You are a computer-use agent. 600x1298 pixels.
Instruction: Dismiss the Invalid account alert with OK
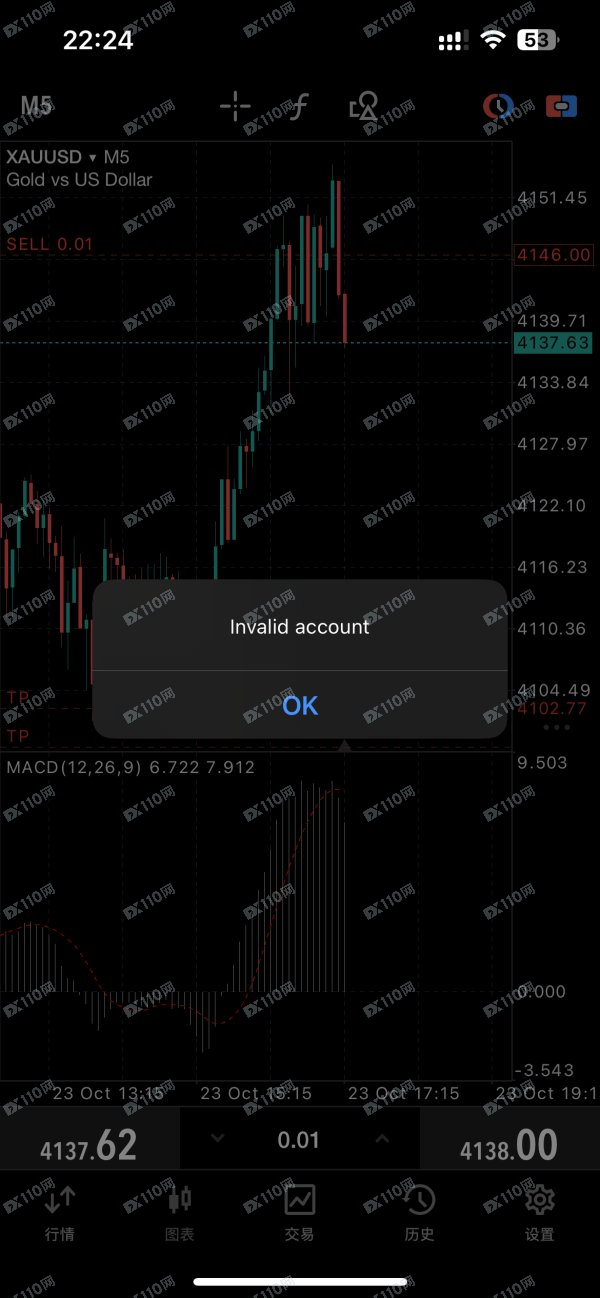coord(300,705)
